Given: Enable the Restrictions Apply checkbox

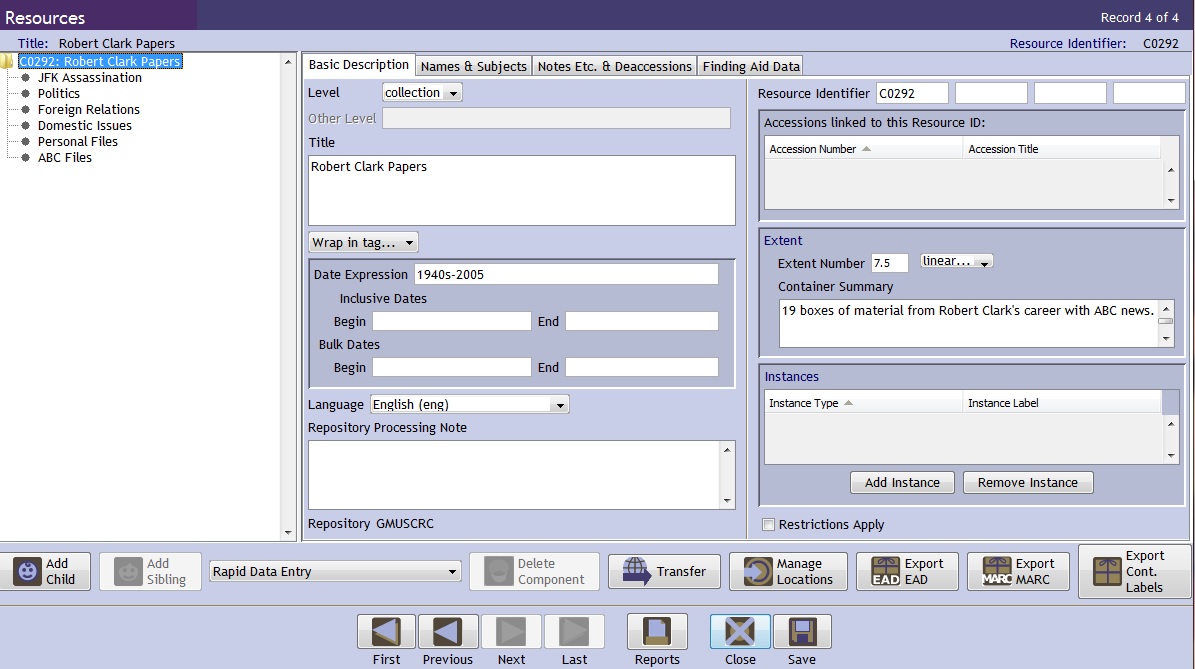Looking at the screenshot, I should click(768, 525).
